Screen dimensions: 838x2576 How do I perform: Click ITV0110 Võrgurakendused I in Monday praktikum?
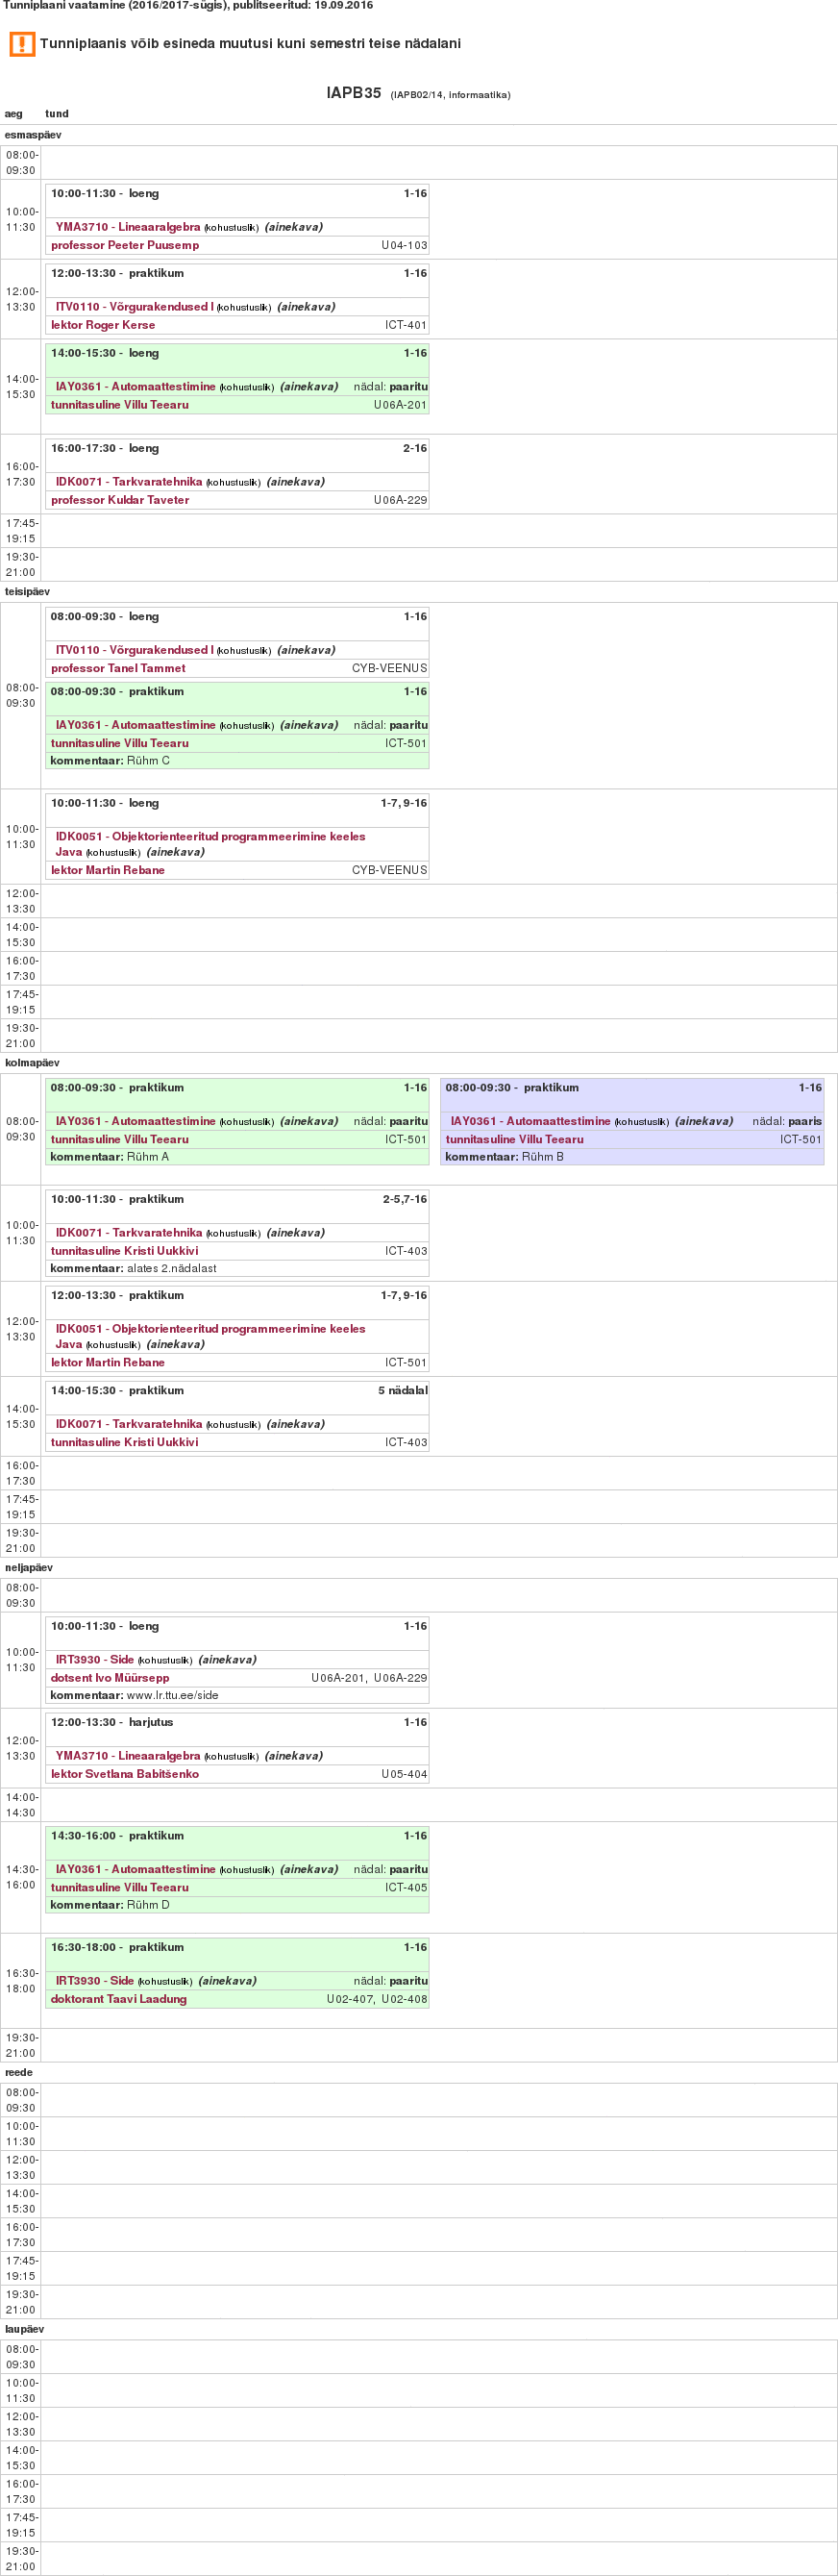(134, 307)
